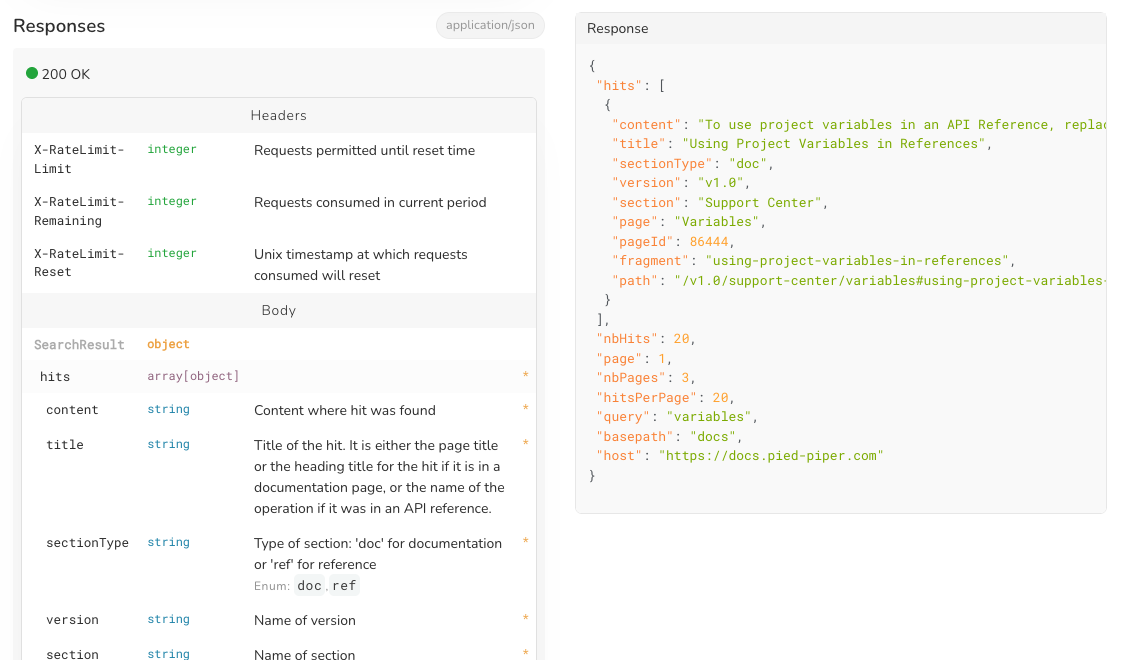1122x660 pixels.
Task: Click the sectionType field name
Action: point(87,543)
